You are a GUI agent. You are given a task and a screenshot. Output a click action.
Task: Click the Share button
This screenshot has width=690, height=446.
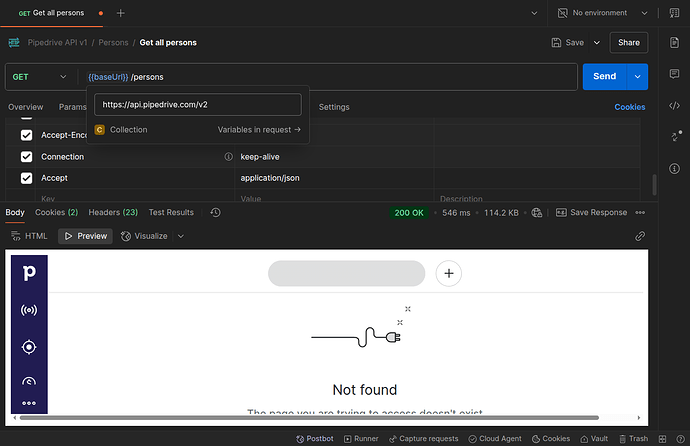click(x=628, y=43)
